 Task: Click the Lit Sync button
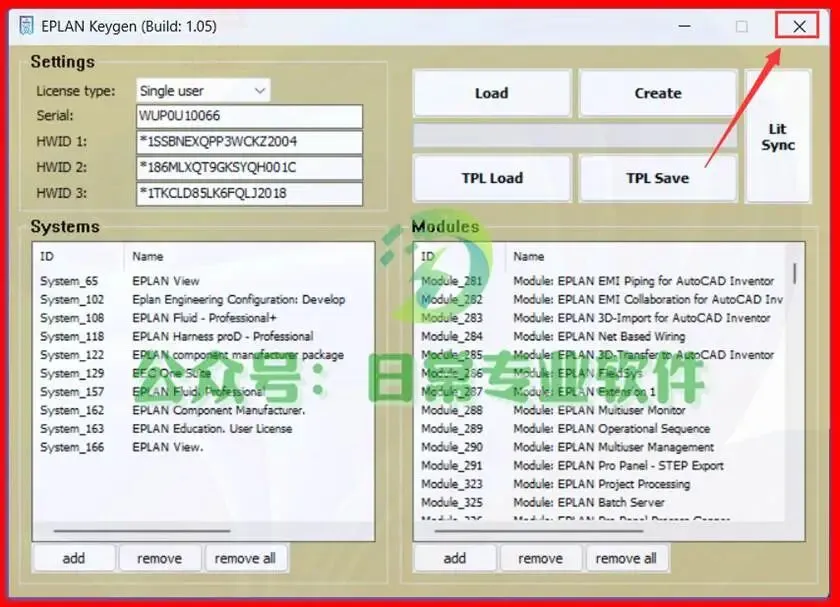point(778,137)
